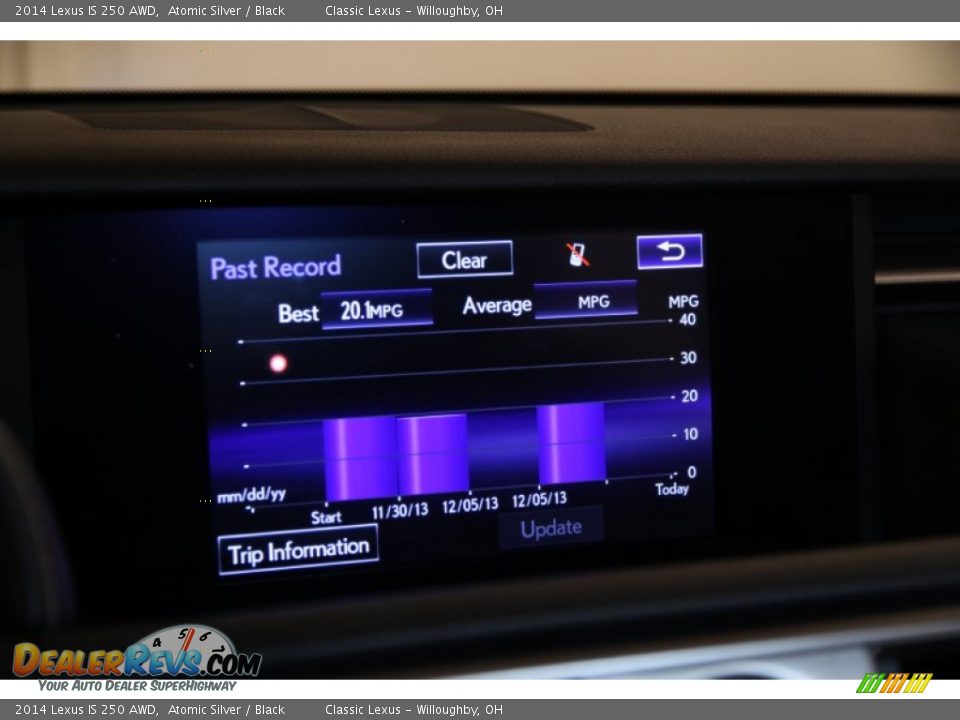Tap the second purple bar in the chart
The width and height of the screenshot is (960, 720).
pos(432,454)
